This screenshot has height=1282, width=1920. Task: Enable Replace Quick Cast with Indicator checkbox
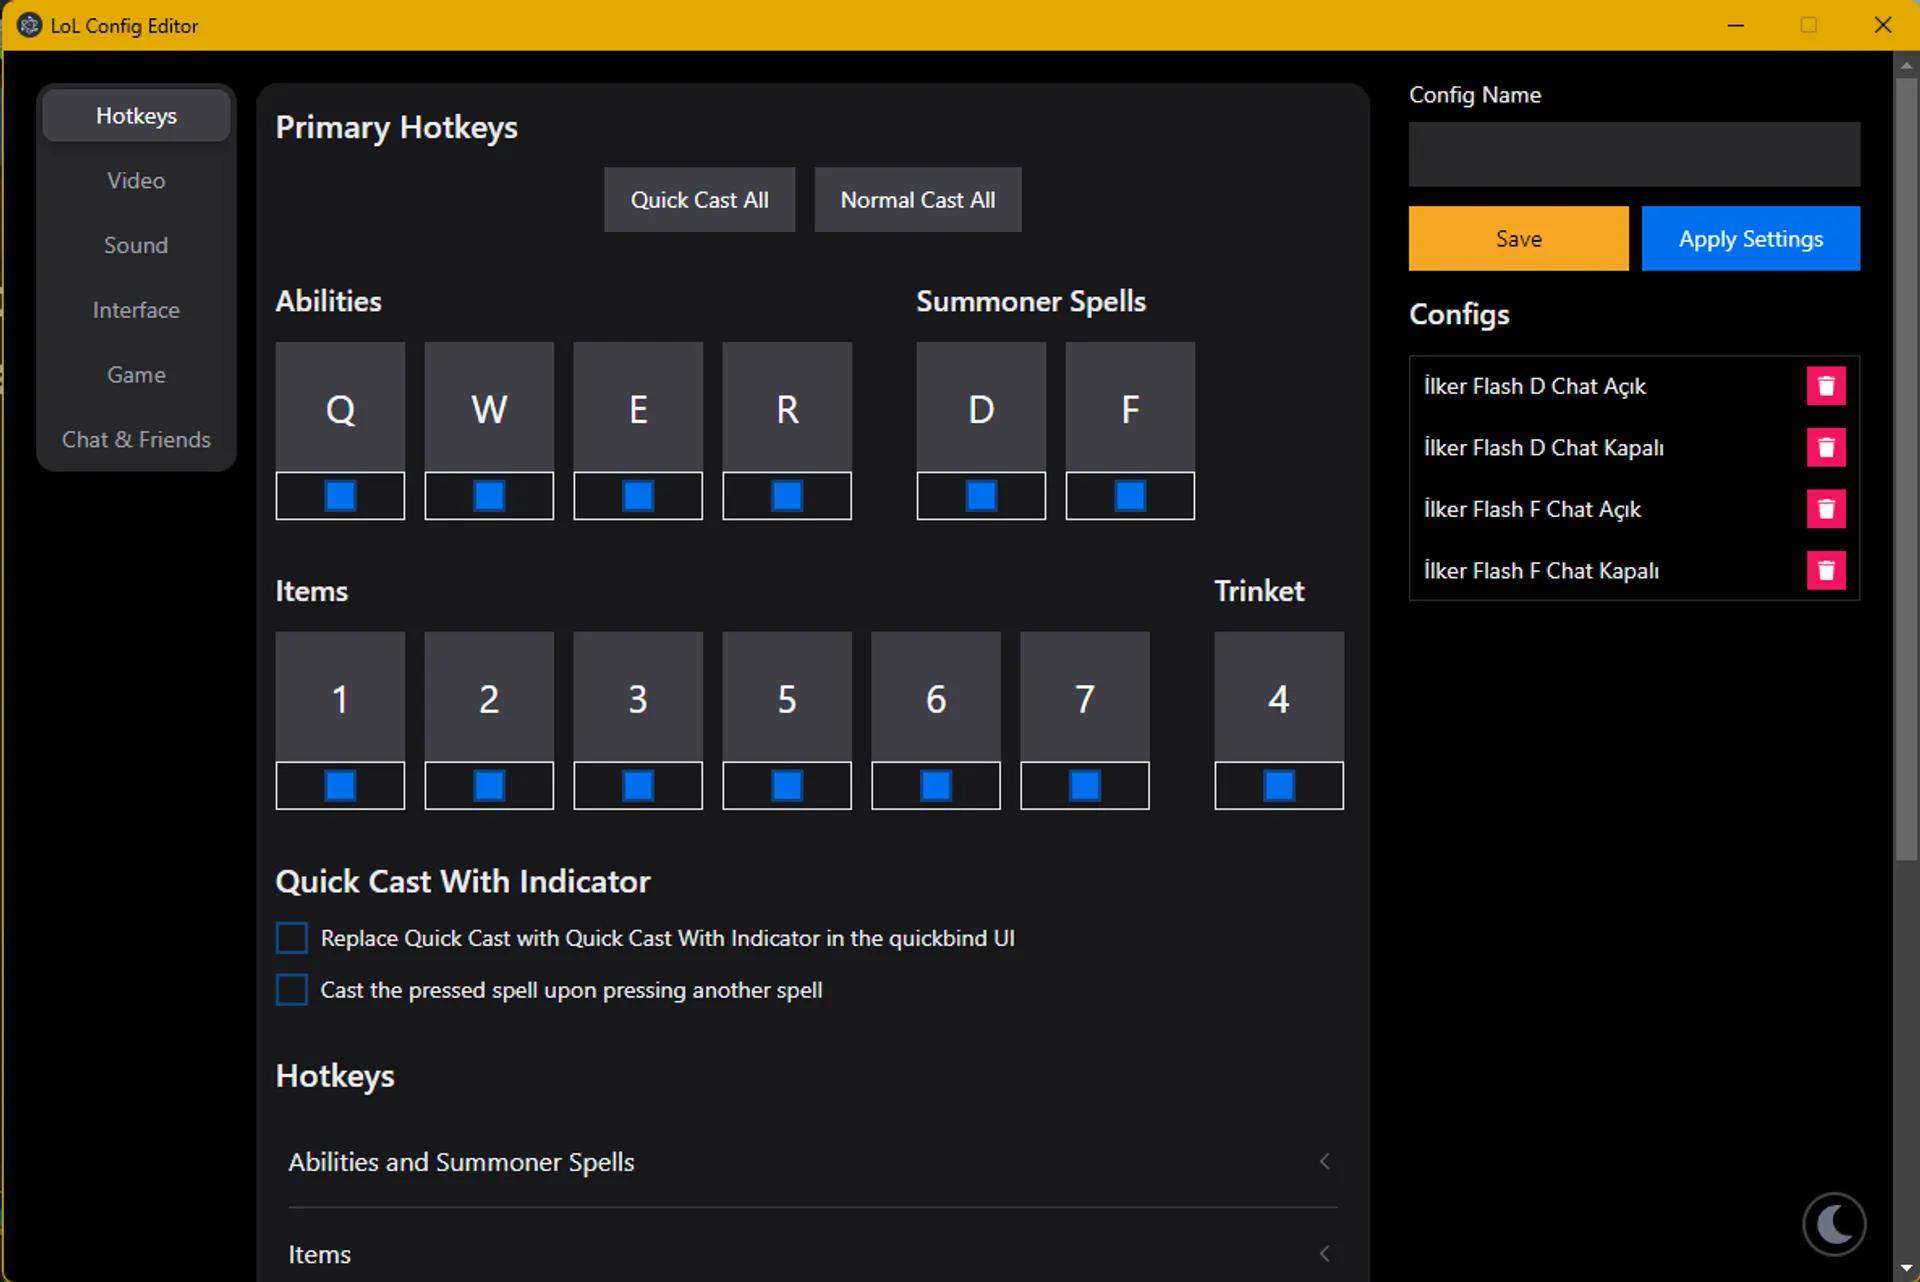(x=291, y=938)
